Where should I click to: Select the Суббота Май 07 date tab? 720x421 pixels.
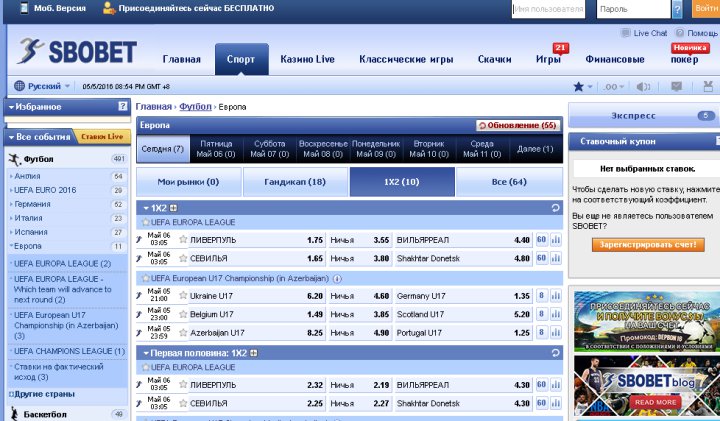[270, 149]
